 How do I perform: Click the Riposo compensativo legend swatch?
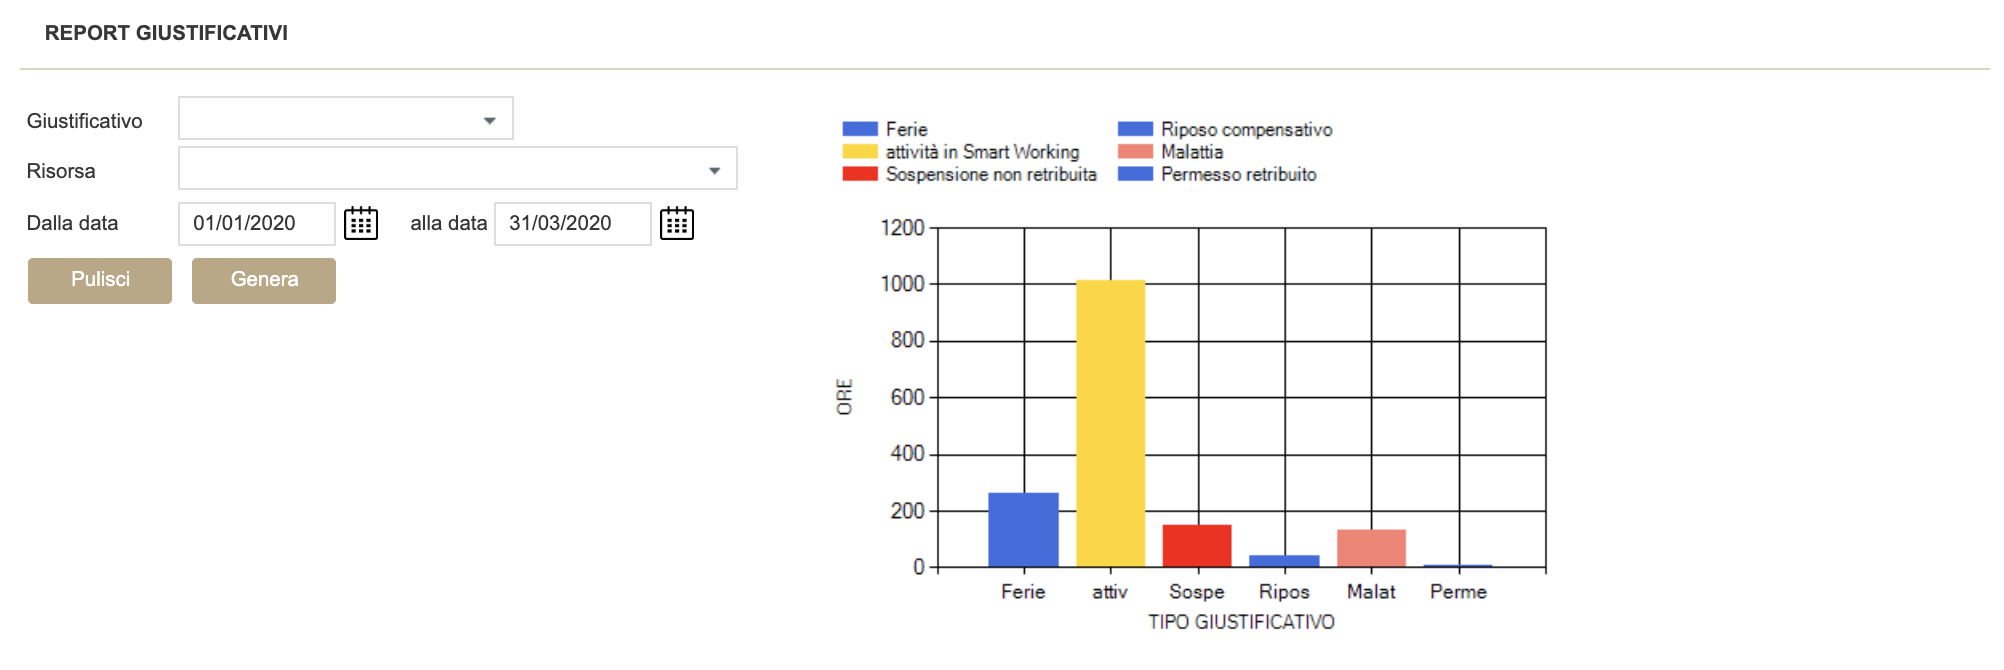point(1135,129)
